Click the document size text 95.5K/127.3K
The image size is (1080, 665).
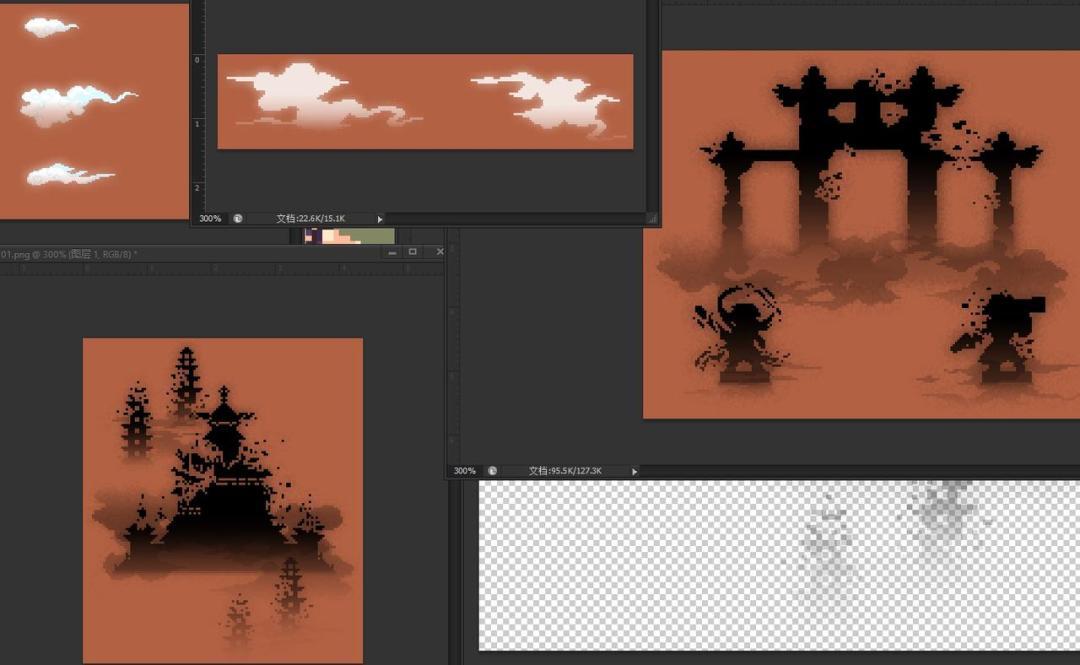coord(565,471)
